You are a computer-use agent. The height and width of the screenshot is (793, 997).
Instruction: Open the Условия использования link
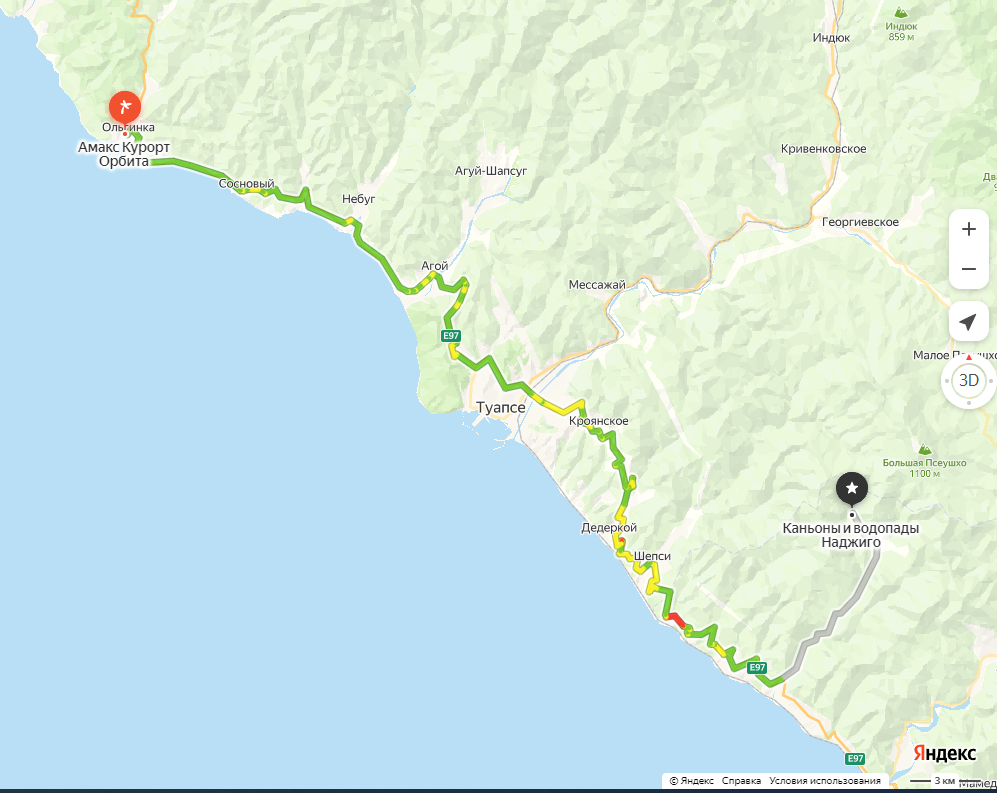point(825,780)
